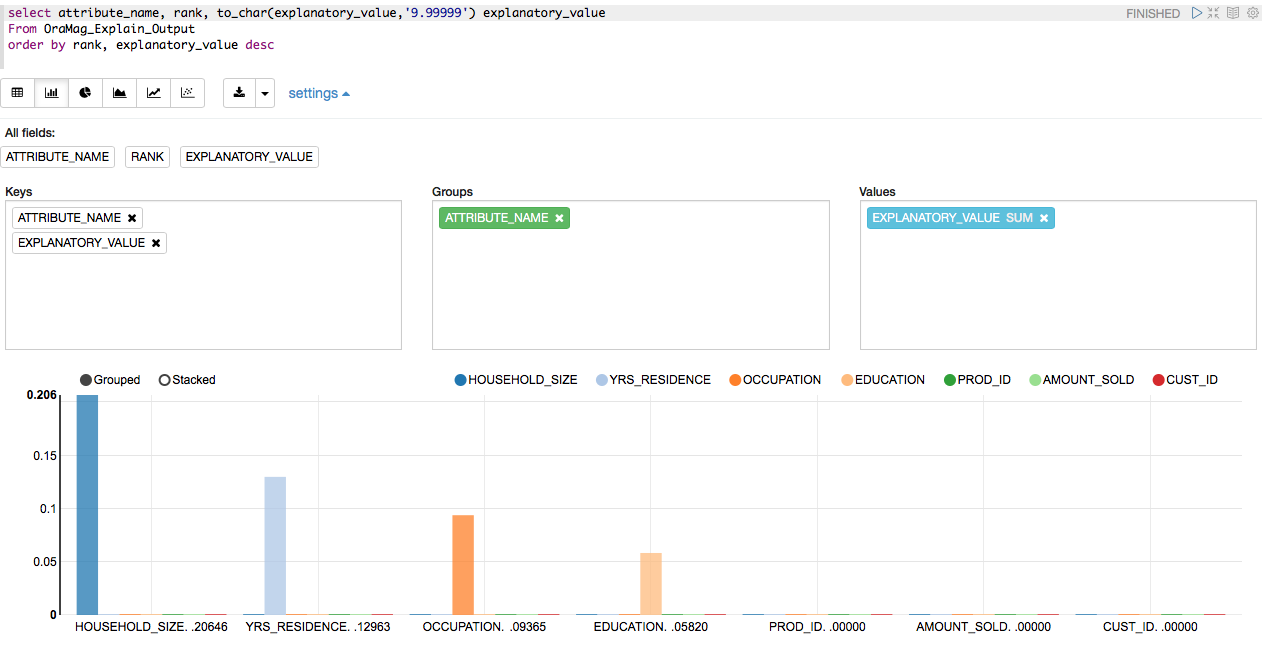This screenshot has width=1266, height=651.
Task: Remove ATTRIBUTE_NAME from Groups
Action: coord(559,218)
